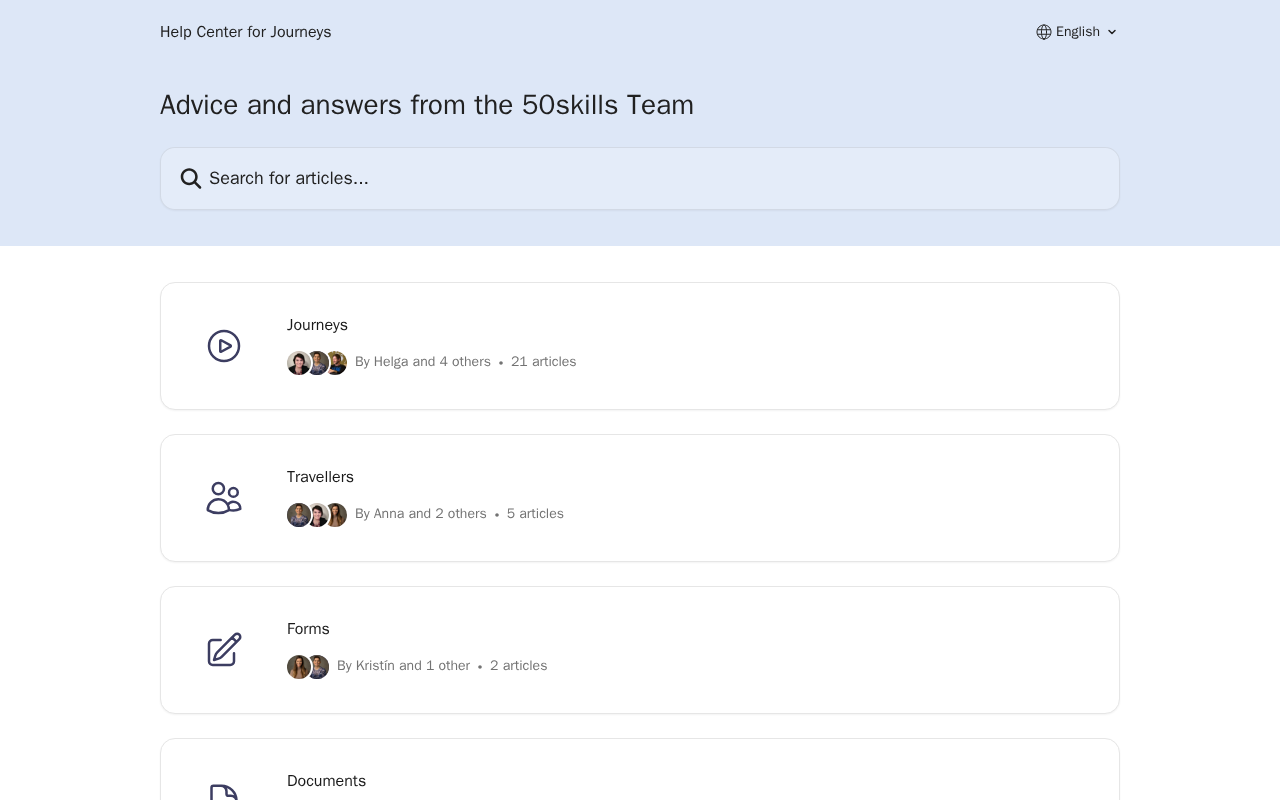Click the play circle Journeys icon
The image size is (1280, 800).
pyautogui.click(x=224, y=346)
